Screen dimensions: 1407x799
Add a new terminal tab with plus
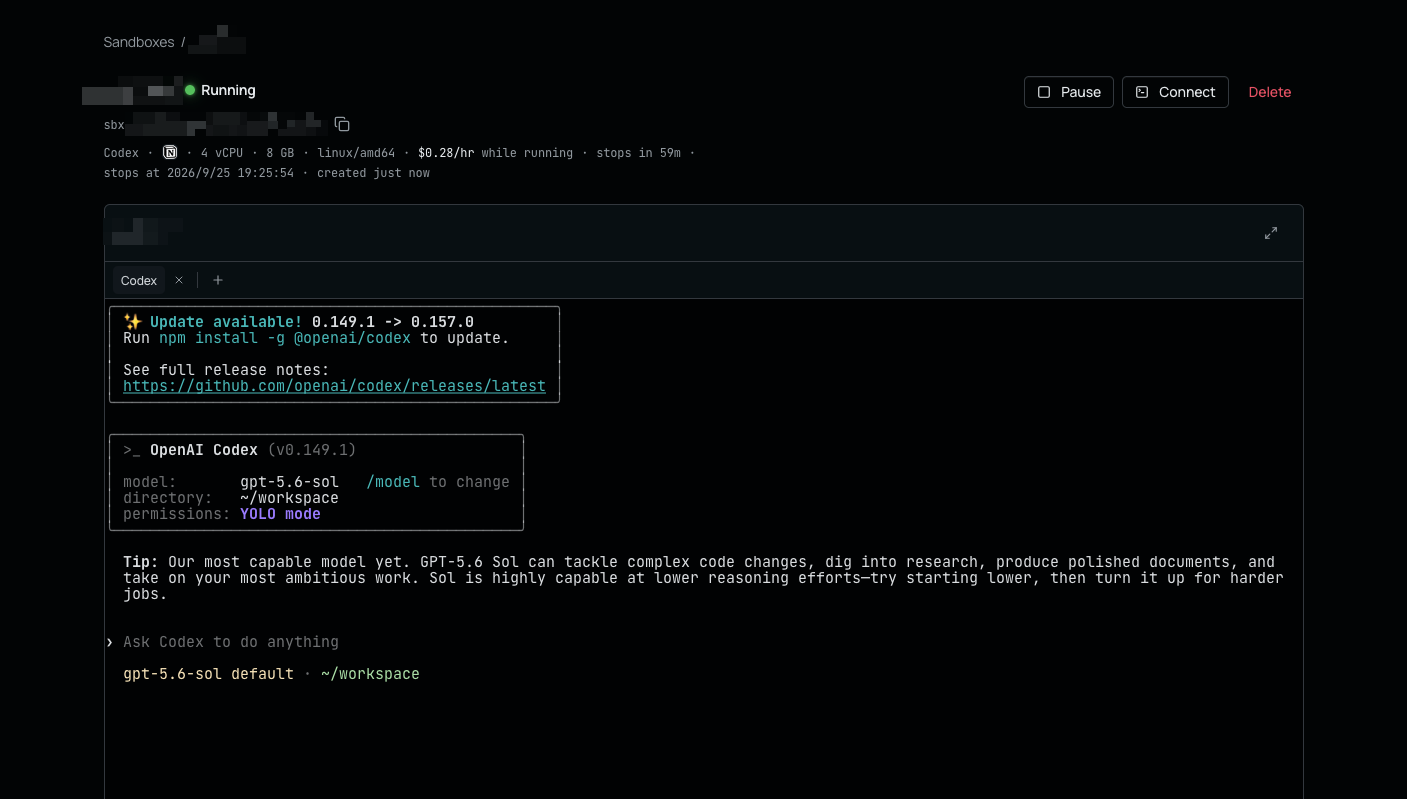coord(218,280)
